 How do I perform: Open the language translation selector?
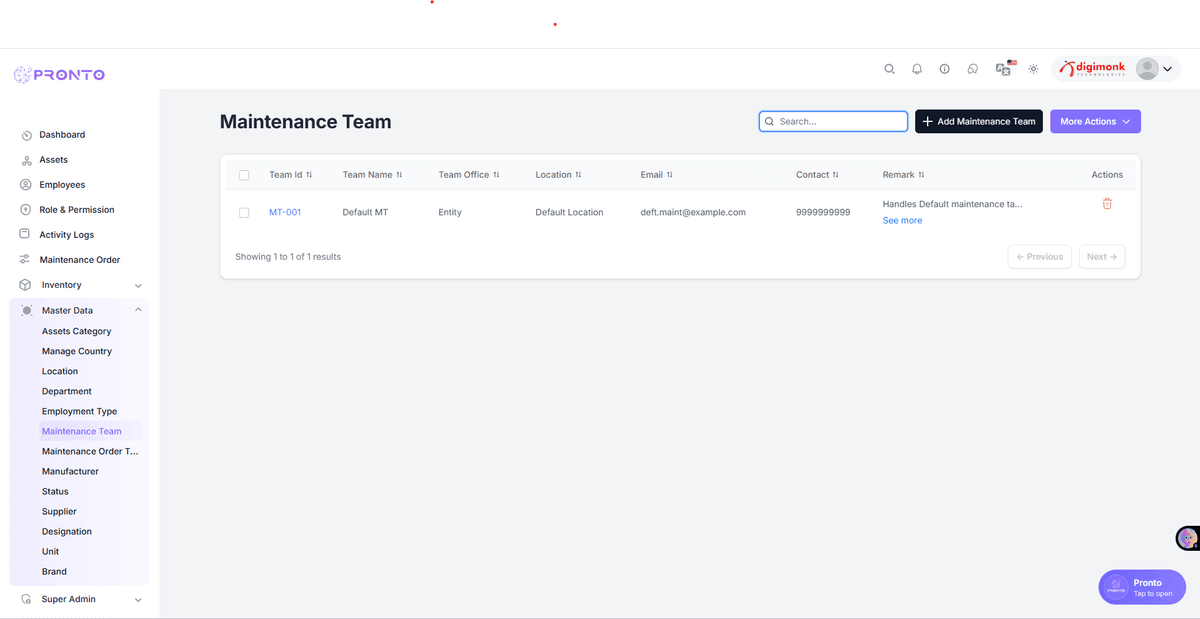[1003, 68]
